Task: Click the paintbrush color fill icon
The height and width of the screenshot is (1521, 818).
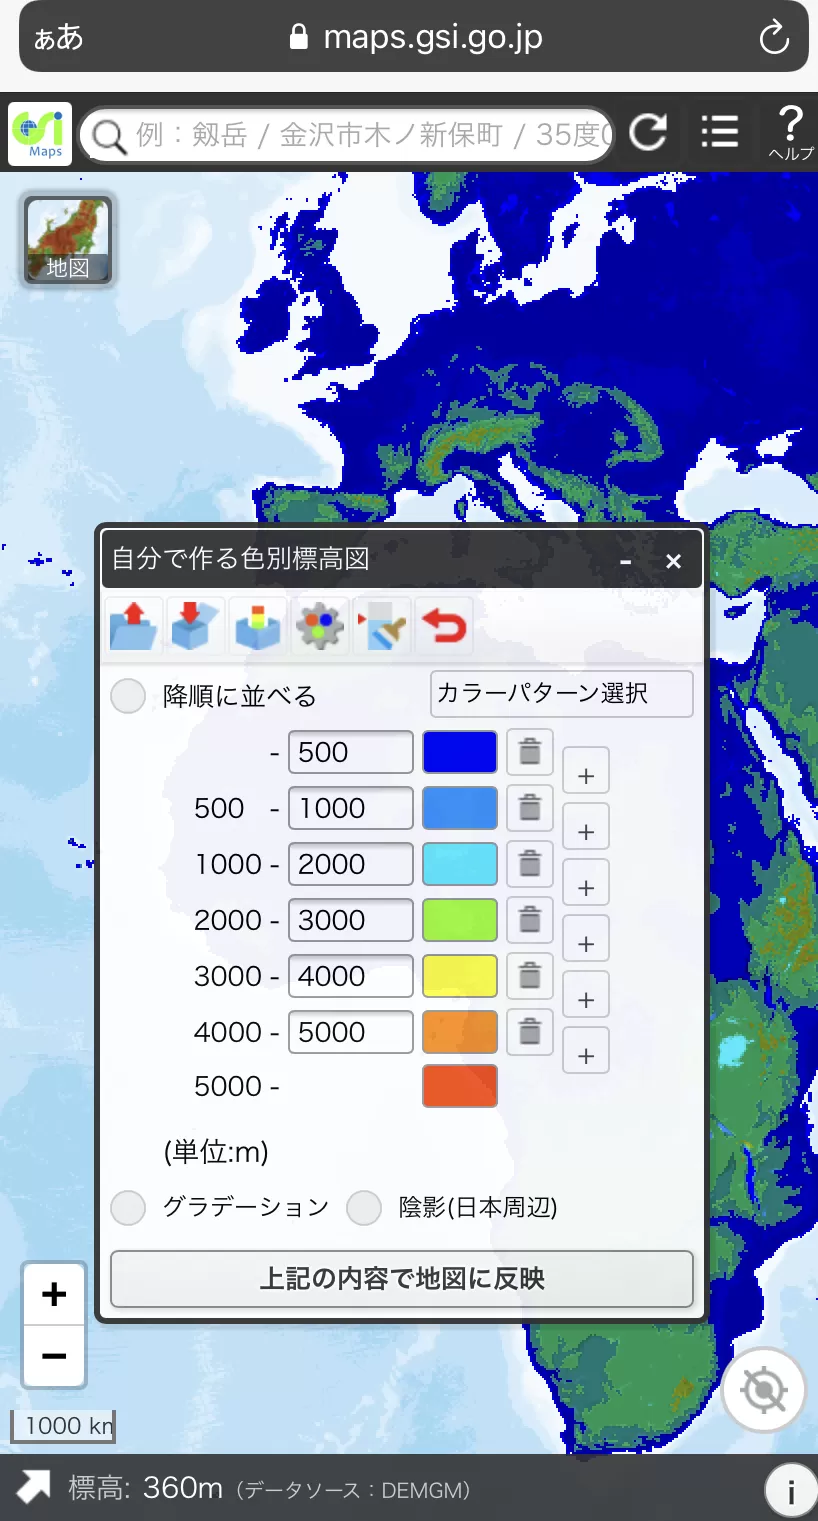Action: pos(381,626)
